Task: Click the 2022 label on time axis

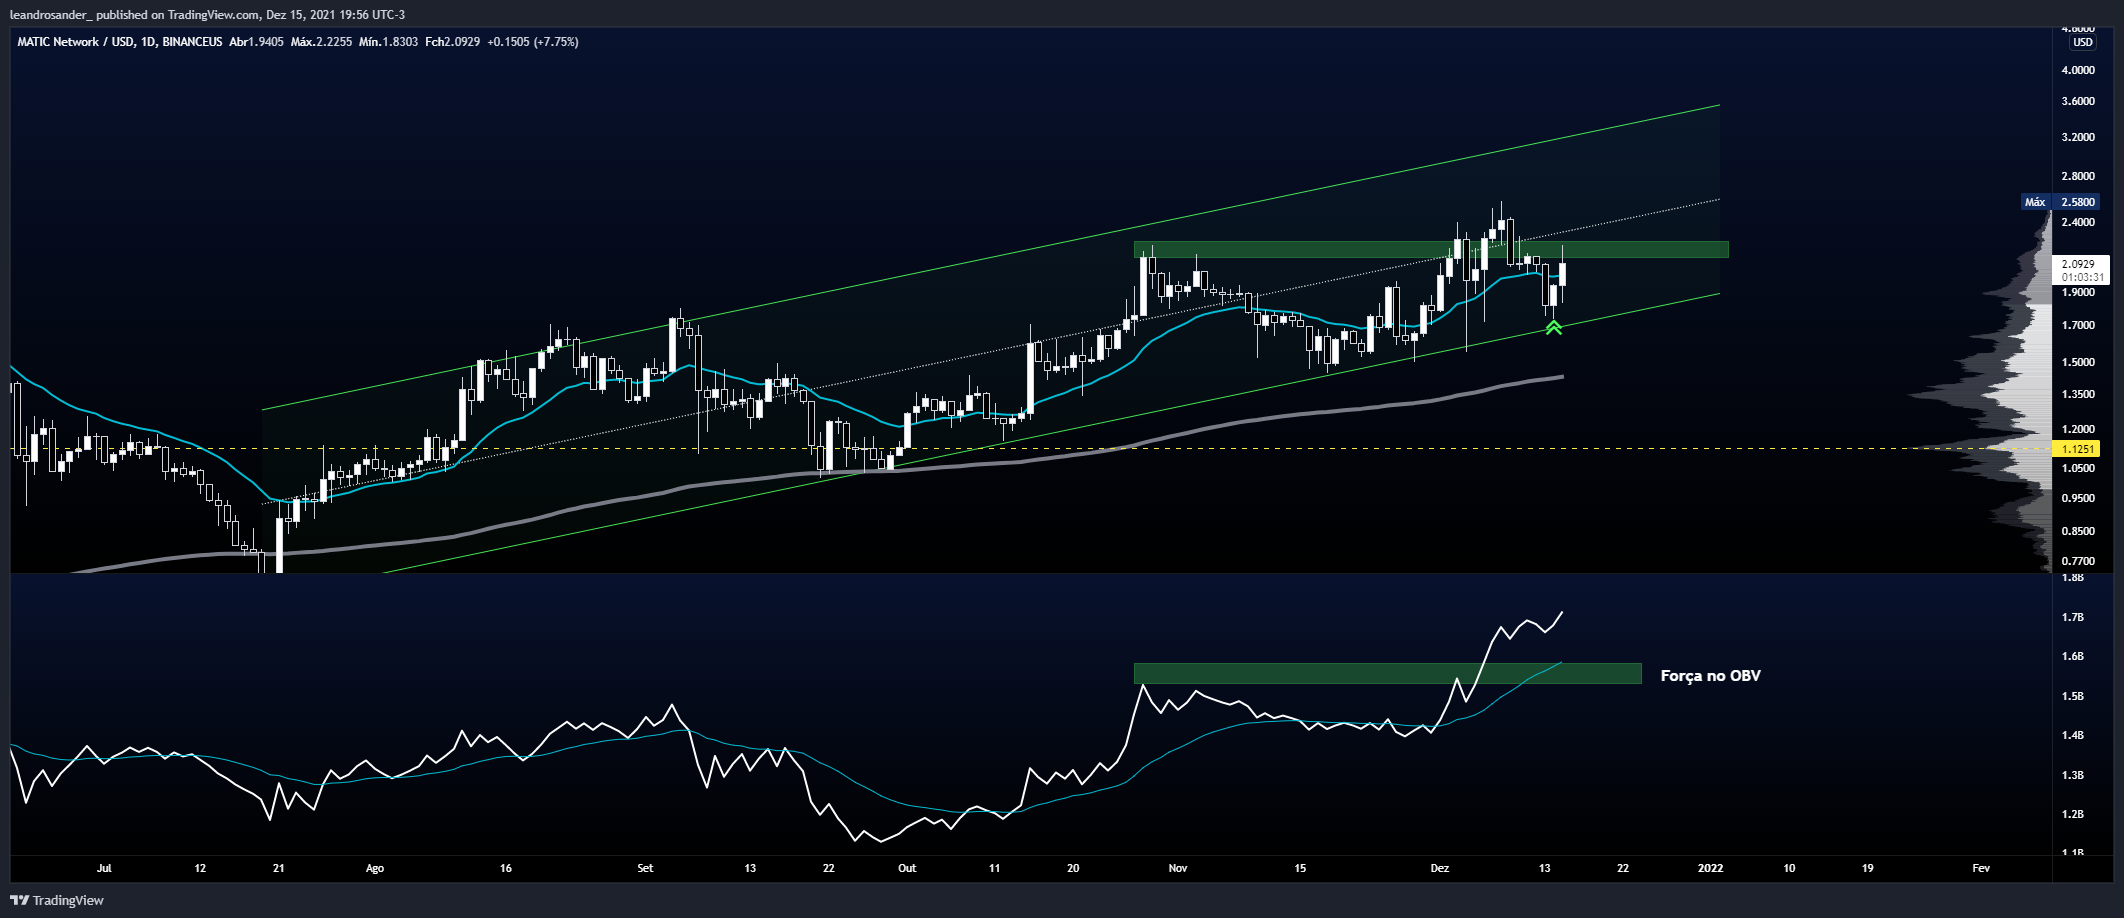Action: point(1711,868)
